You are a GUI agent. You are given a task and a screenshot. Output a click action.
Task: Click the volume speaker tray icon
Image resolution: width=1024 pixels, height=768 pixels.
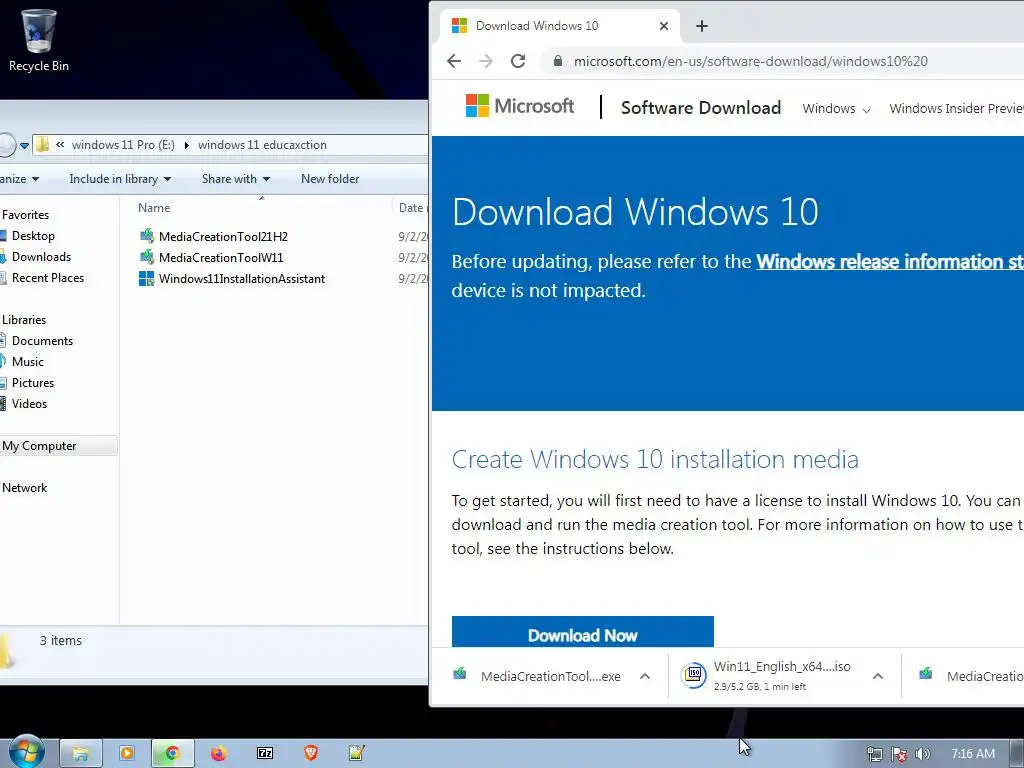point(922,754)
